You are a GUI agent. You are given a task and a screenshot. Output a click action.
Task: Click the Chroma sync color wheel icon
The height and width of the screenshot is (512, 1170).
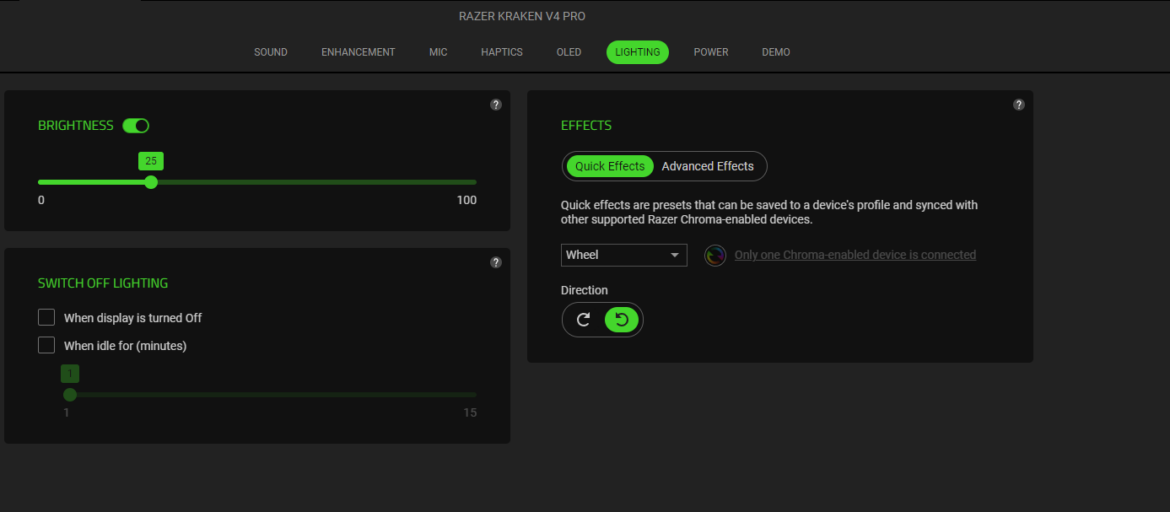[x=715, y=255]
